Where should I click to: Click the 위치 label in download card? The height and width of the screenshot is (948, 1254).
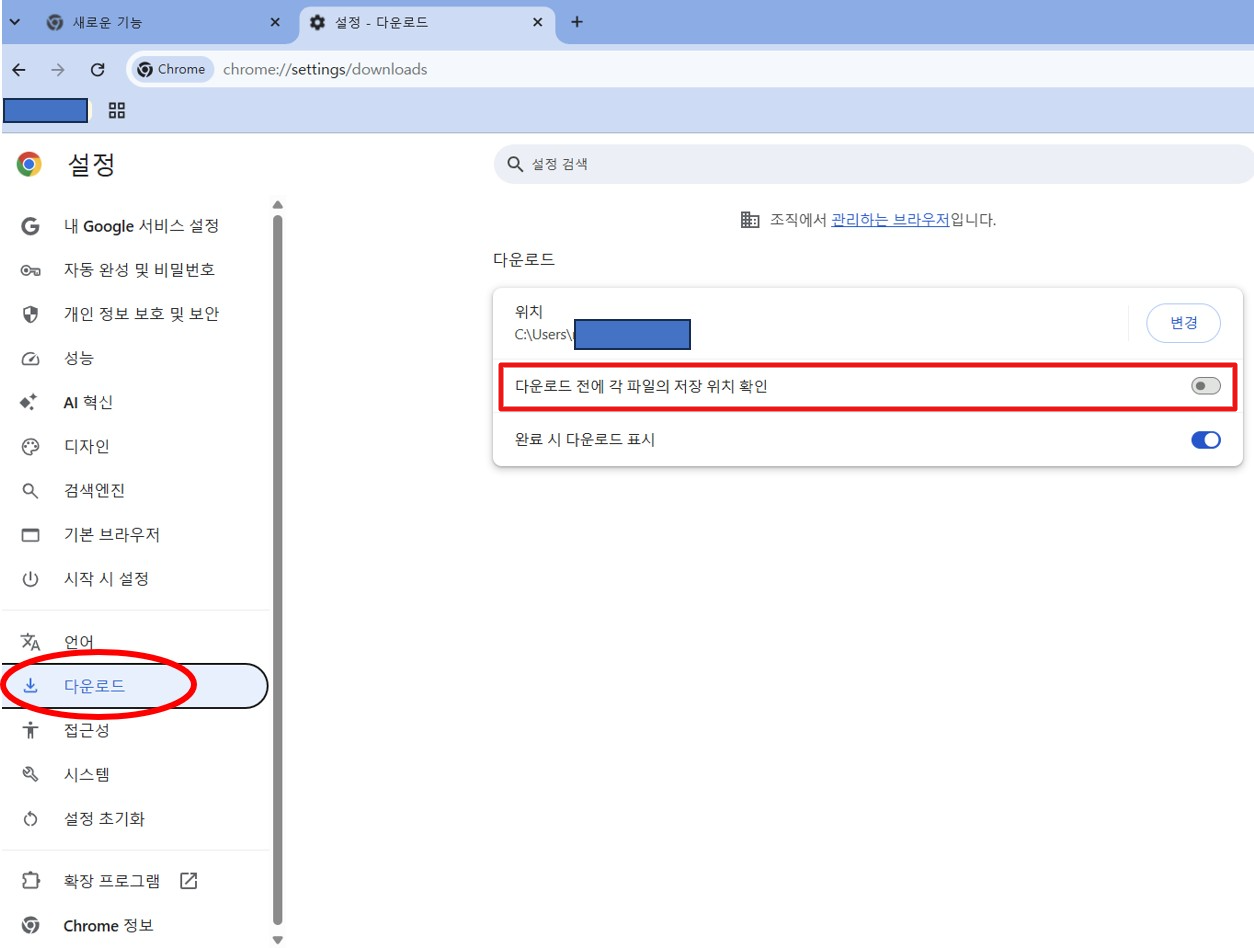click(528, 312)
